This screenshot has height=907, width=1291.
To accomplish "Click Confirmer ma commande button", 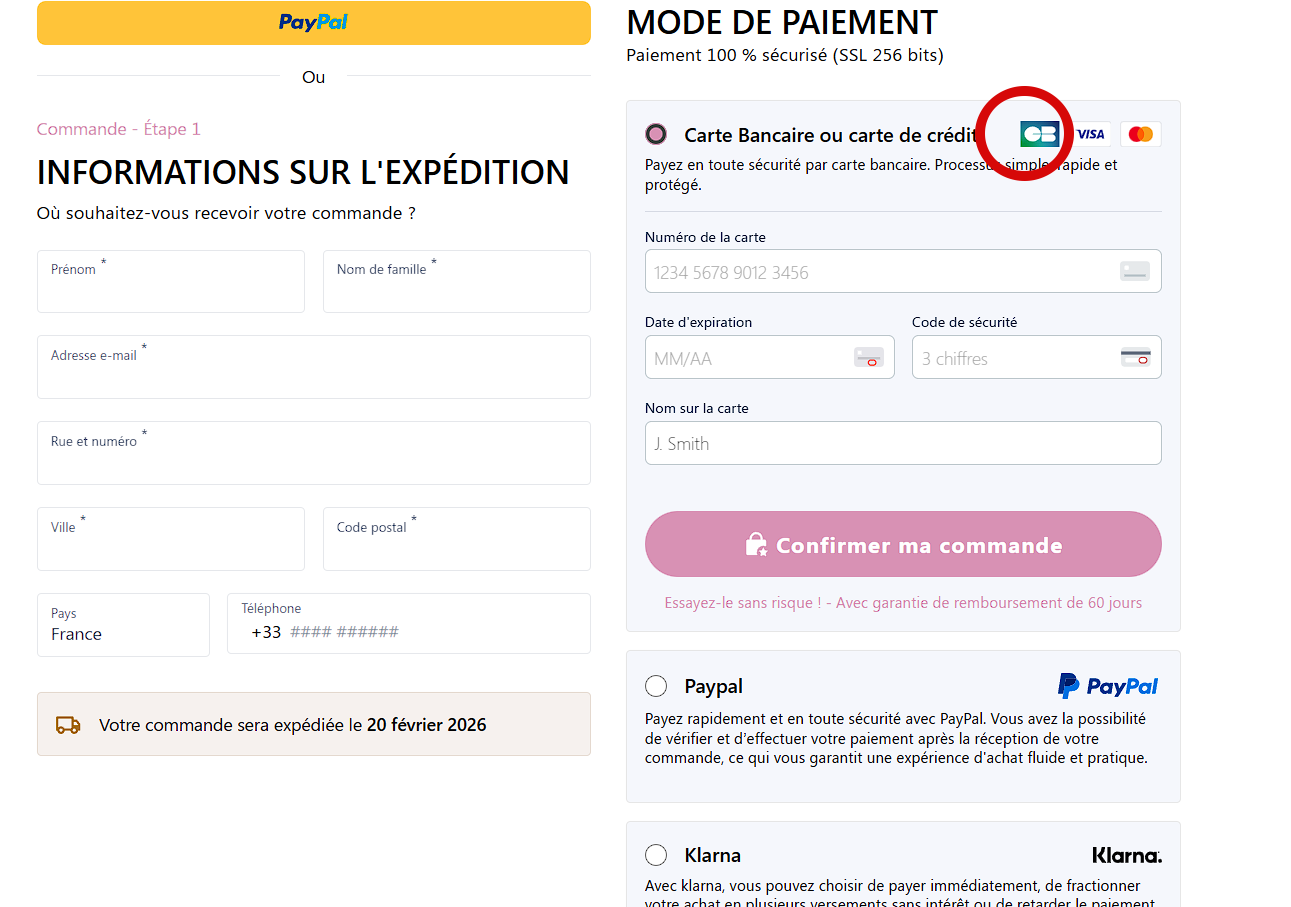I will [903, 544].
